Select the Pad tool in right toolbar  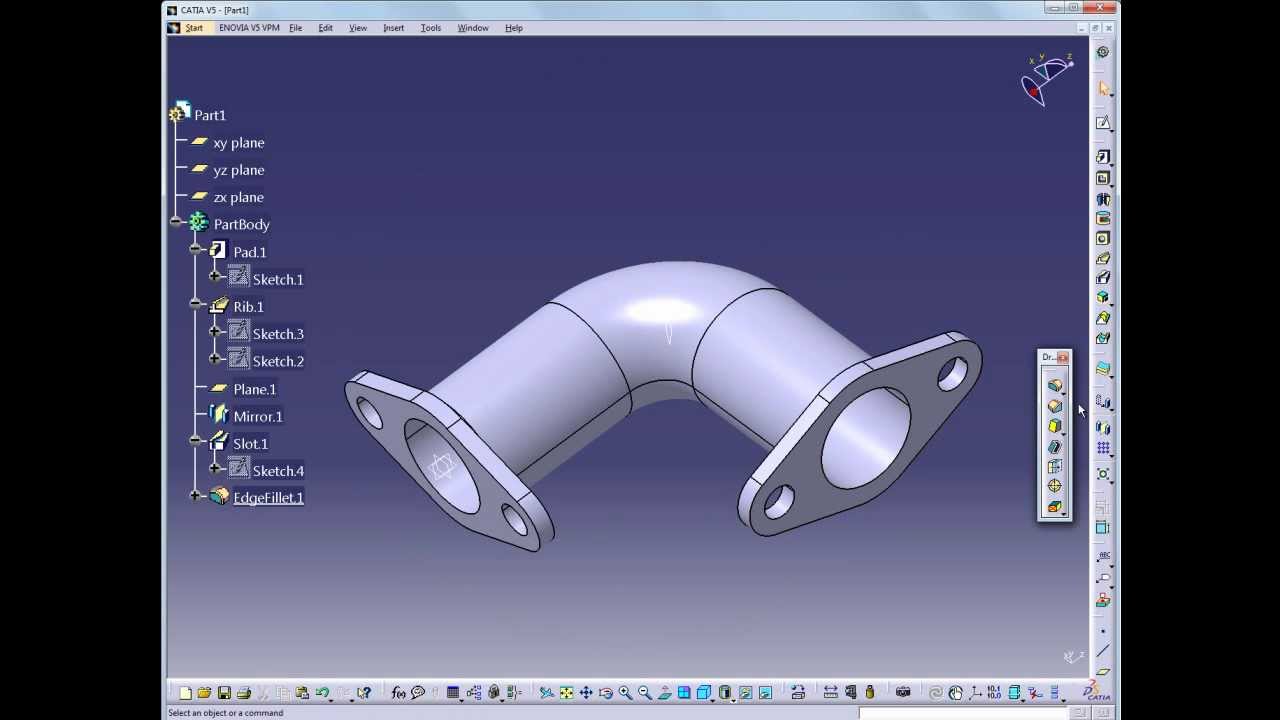[1103, 157]
